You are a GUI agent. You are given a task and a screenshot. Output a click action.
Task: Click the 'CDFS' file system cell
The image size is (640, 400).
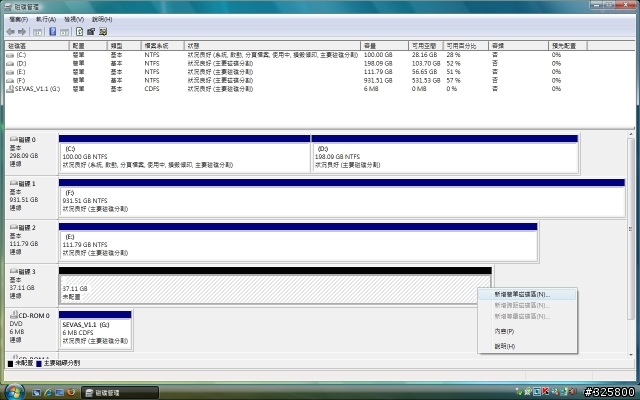[x=152, y=89]
